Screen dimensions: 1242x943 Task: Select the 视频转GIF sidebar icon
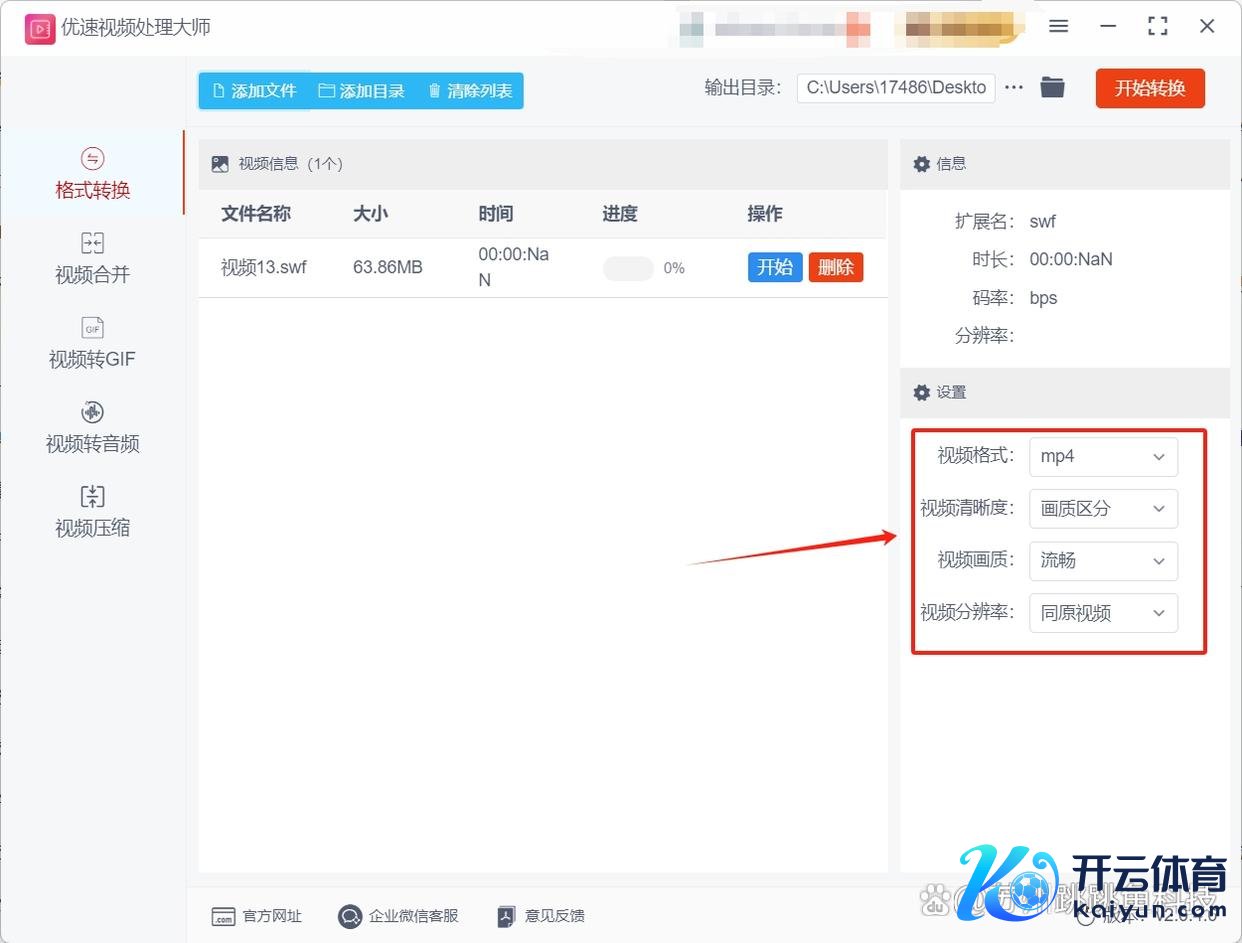coord(92,329)
